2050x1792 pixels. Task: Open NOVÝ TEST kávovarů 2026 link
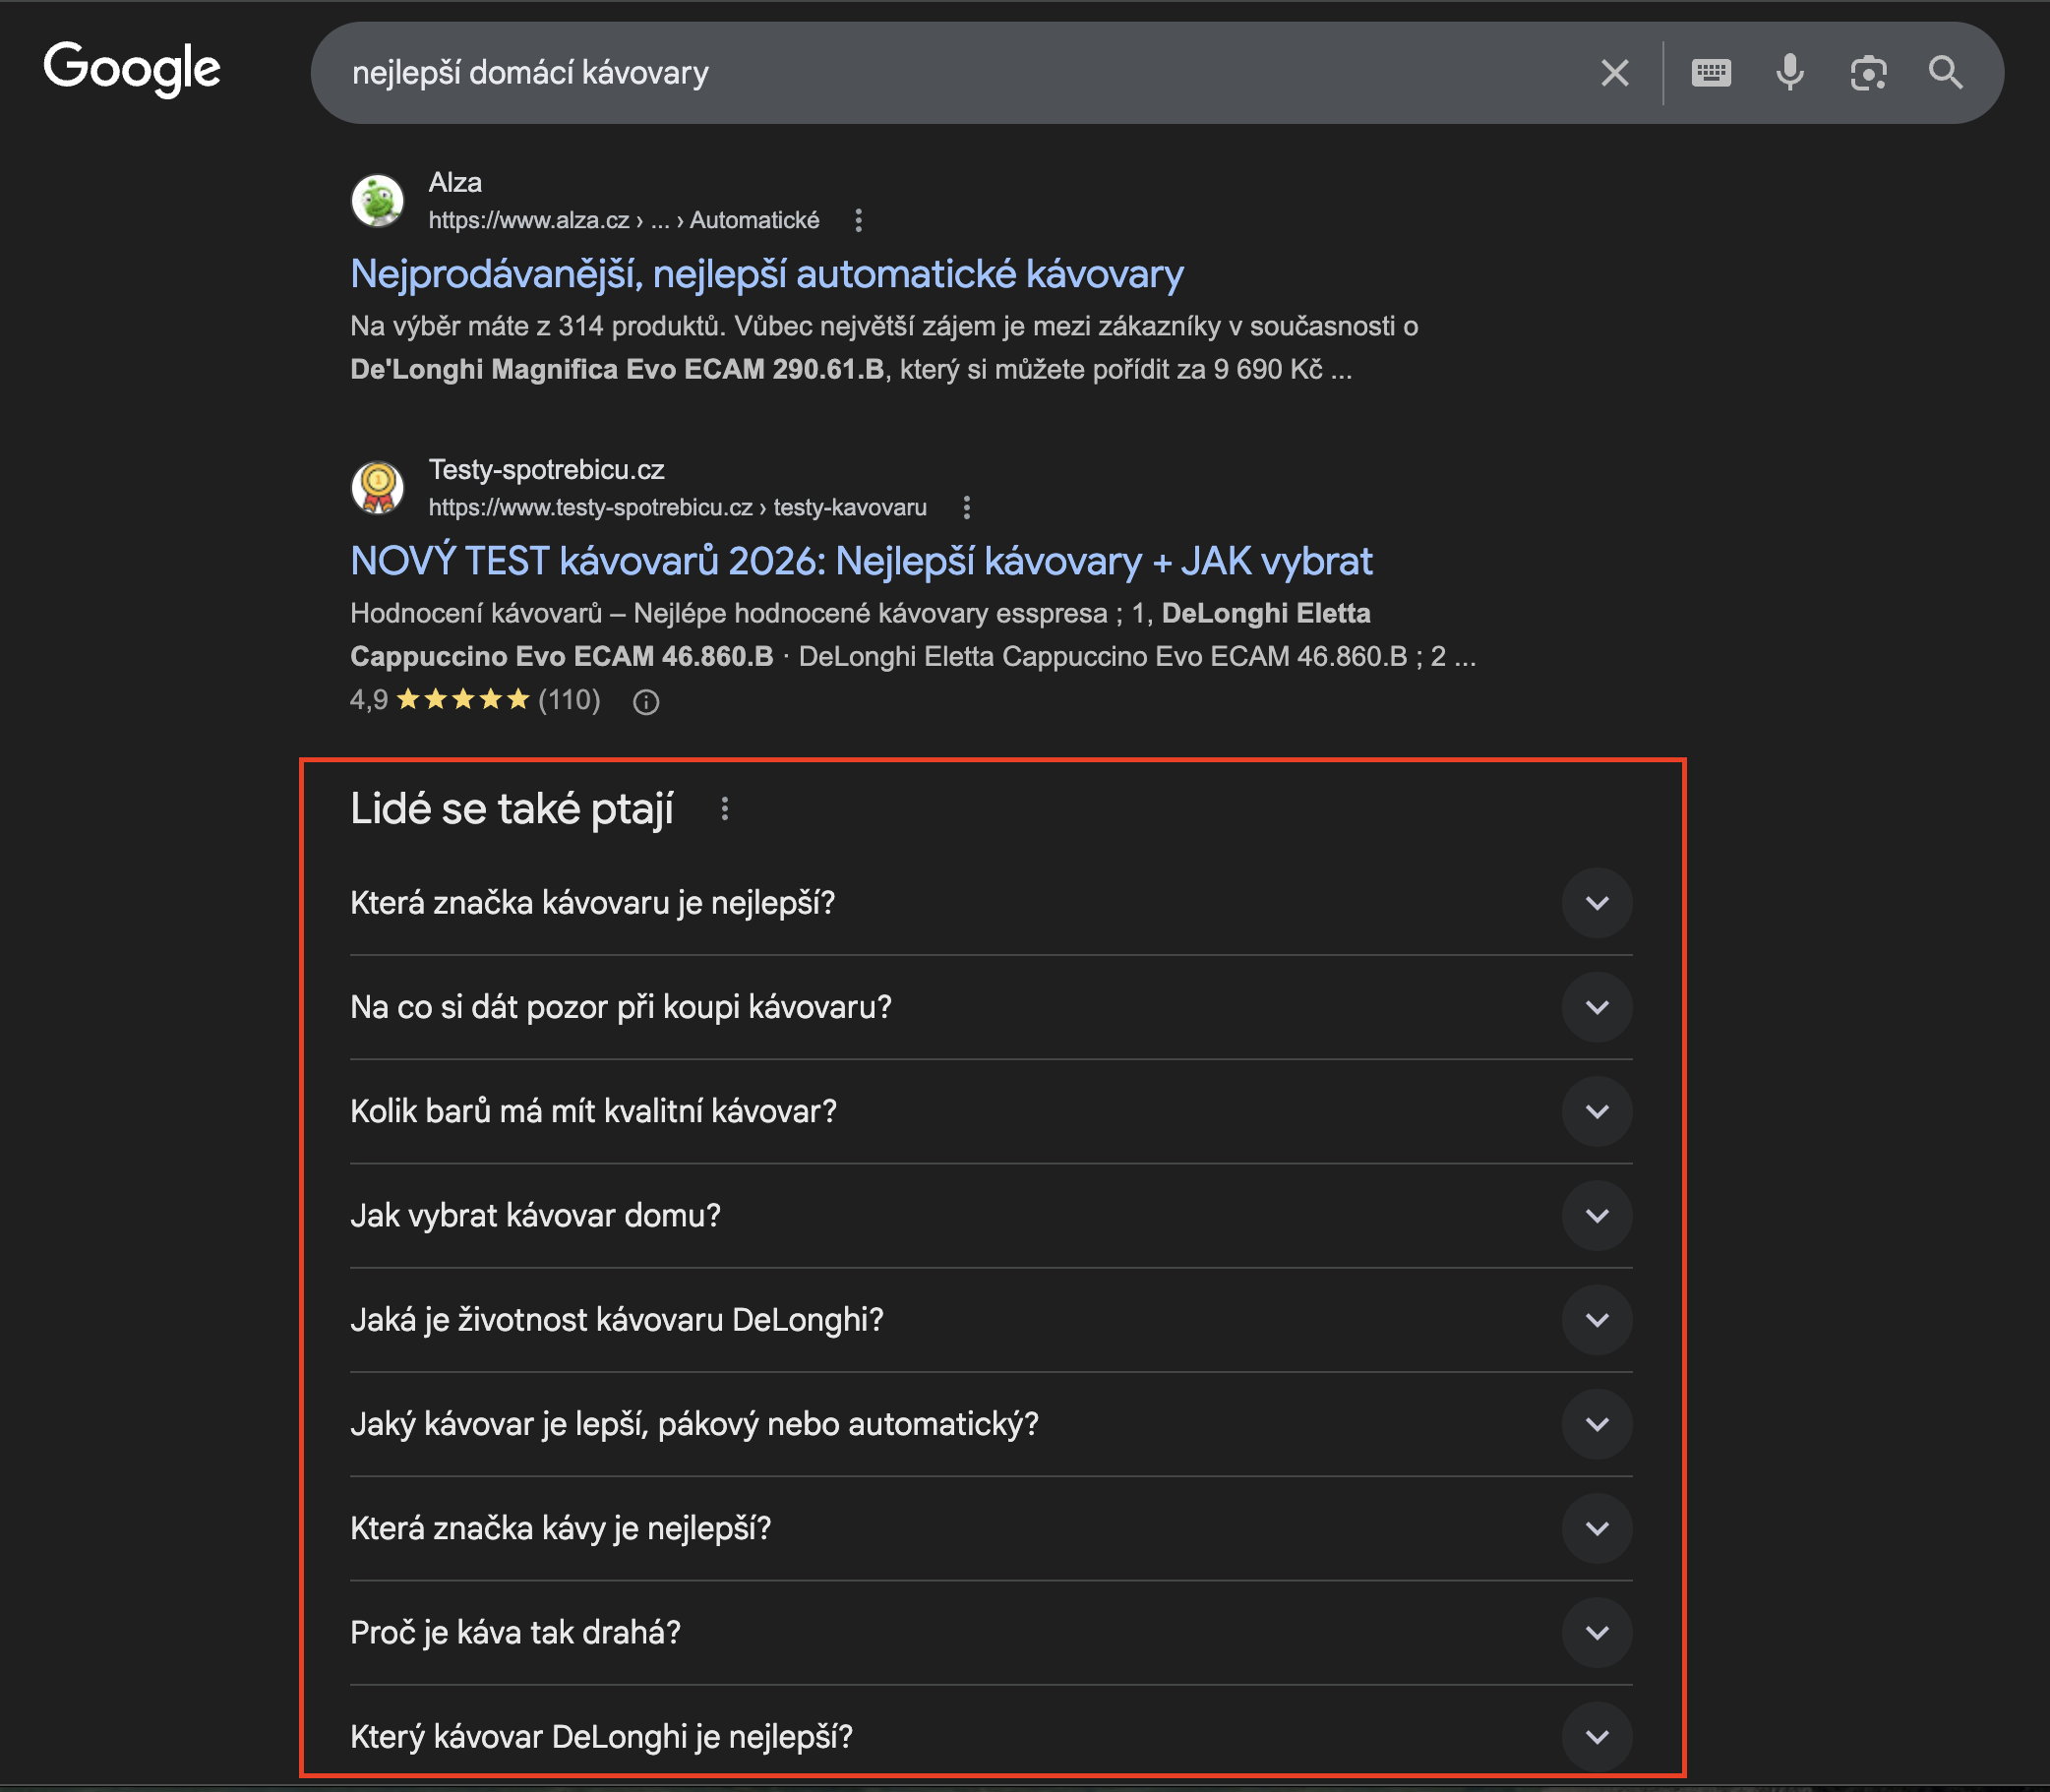pos(860,562)
